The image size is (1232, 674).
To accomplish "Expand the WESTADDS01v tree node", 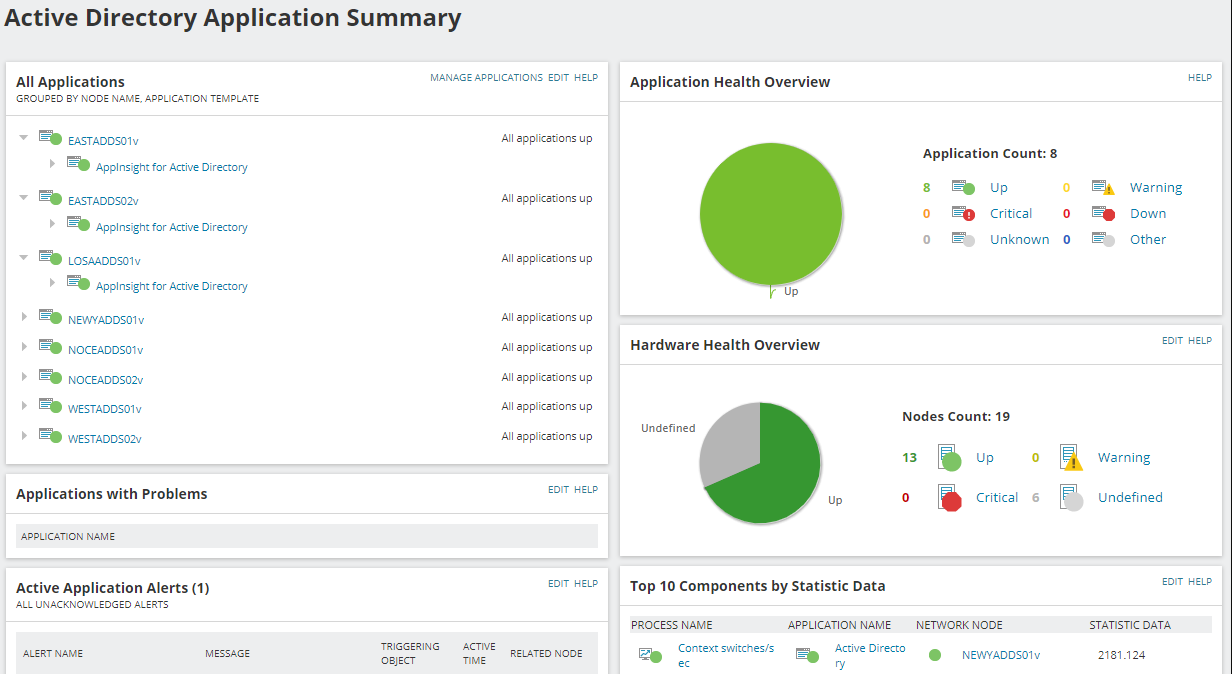I will pyautogui.click(x=24, y=406).
